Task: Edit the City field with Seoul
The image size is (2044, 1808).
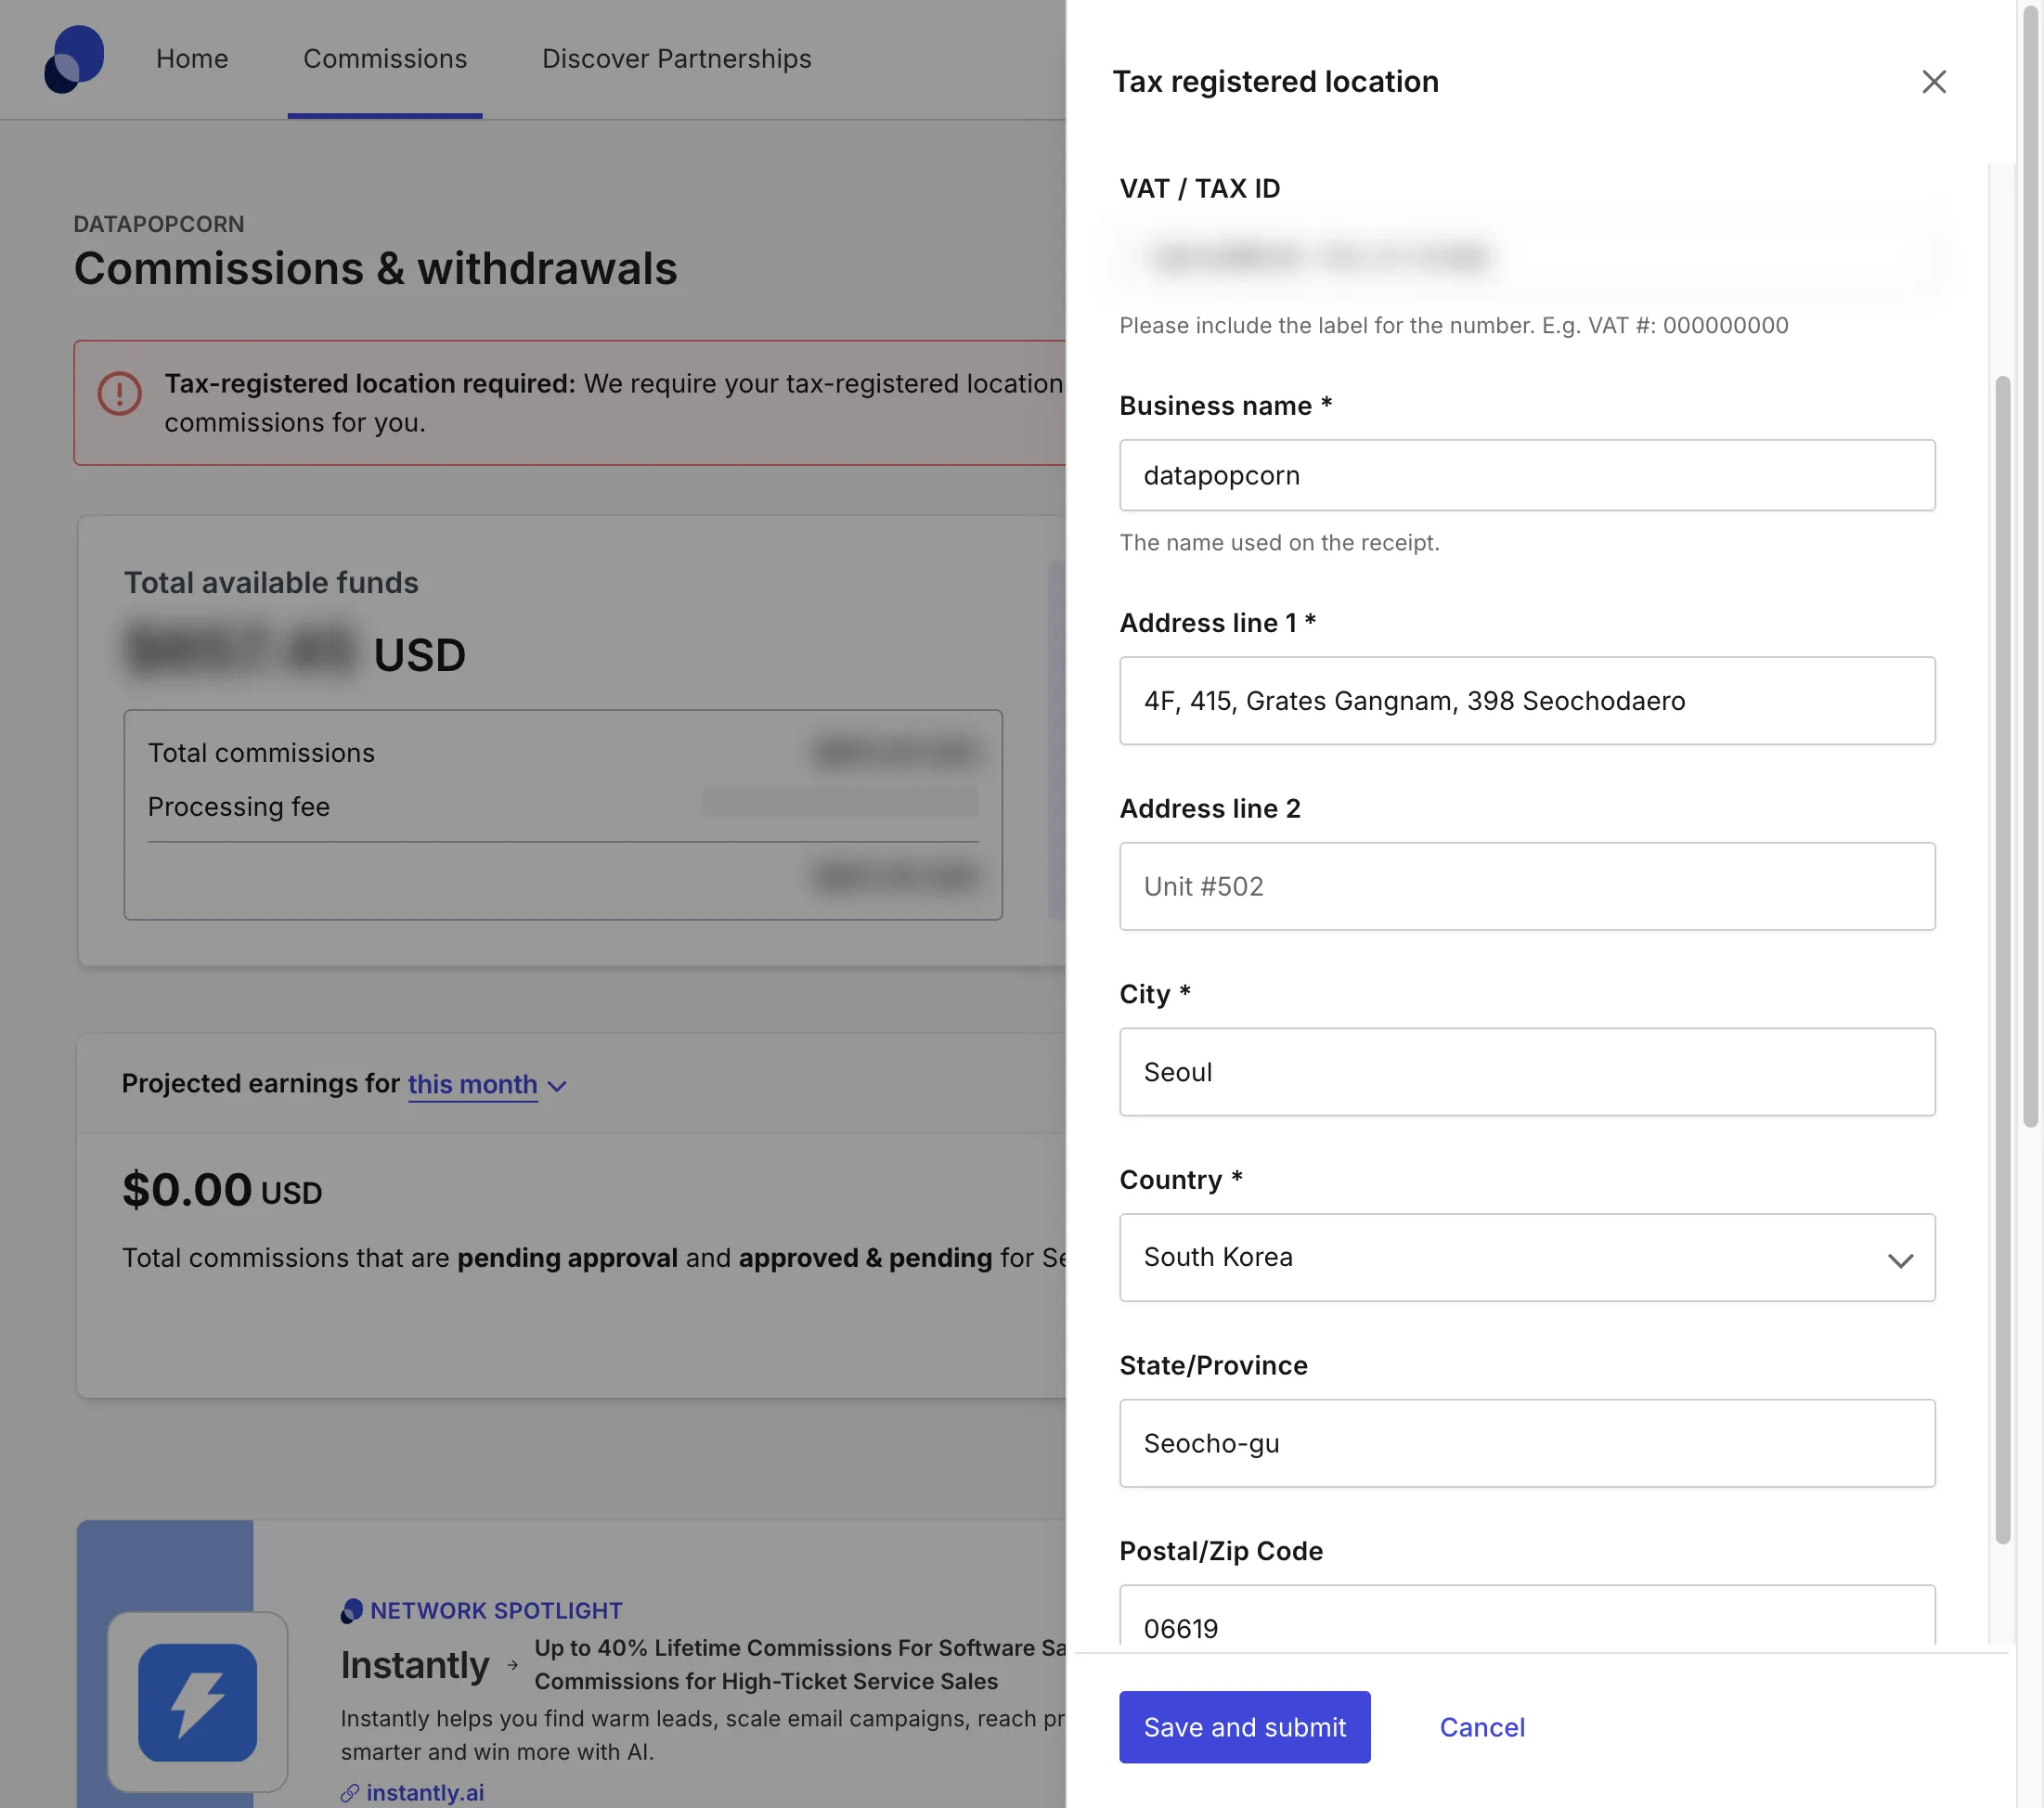Action: pos(1526,1072)
